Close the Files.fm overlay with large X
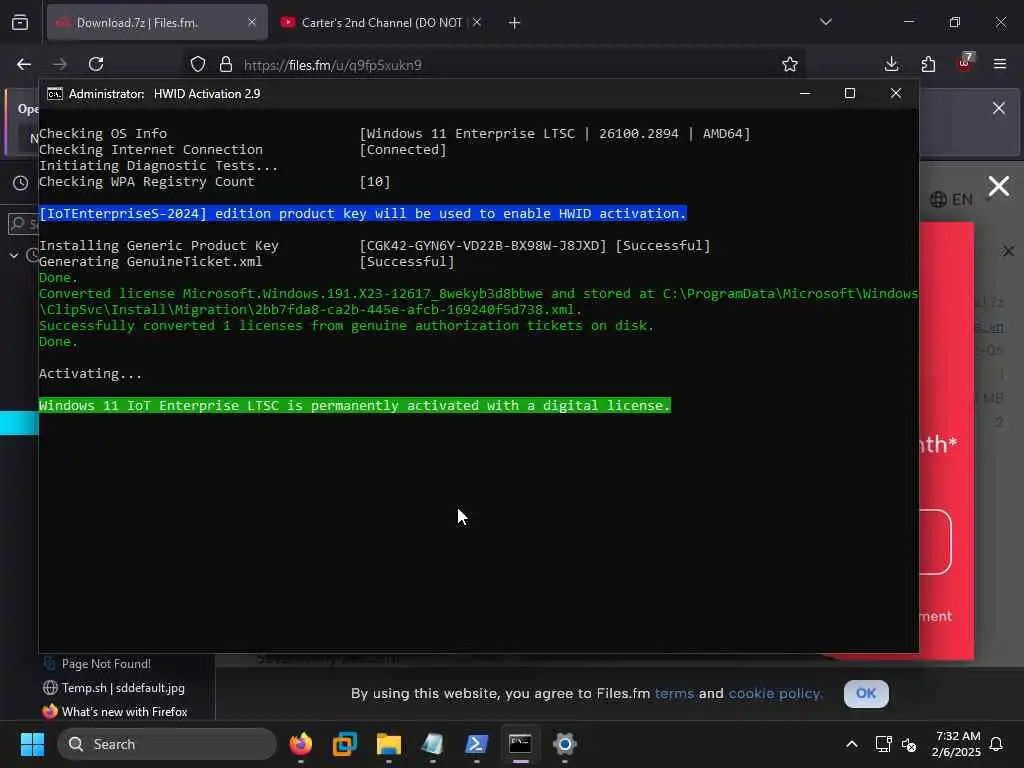This screenshot has height=768, width=1024. pos(999,187)
